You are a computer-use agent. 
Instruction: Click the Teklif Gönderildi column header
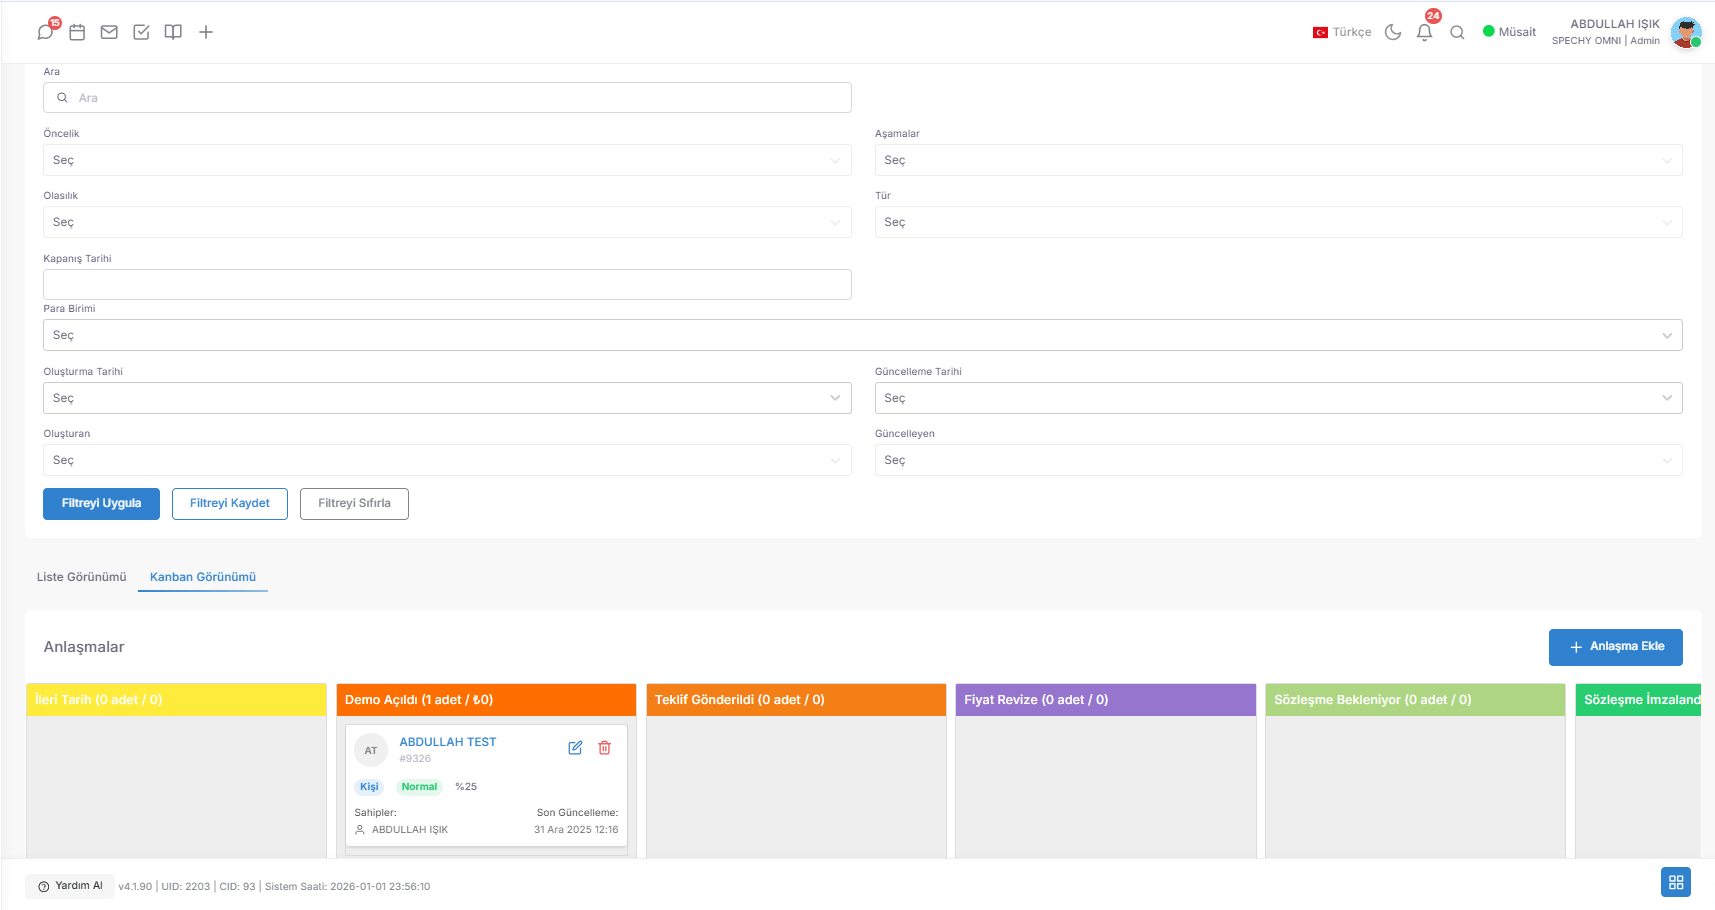pyautogui.click(x=796, y=700)
